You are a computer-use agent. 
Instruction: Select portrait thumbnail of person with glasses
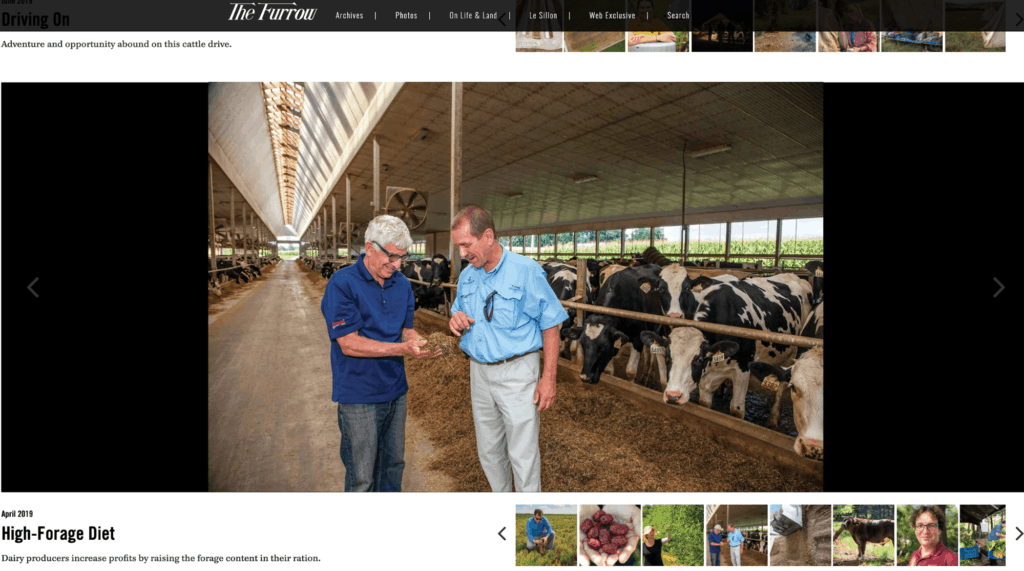coord(927,535)
